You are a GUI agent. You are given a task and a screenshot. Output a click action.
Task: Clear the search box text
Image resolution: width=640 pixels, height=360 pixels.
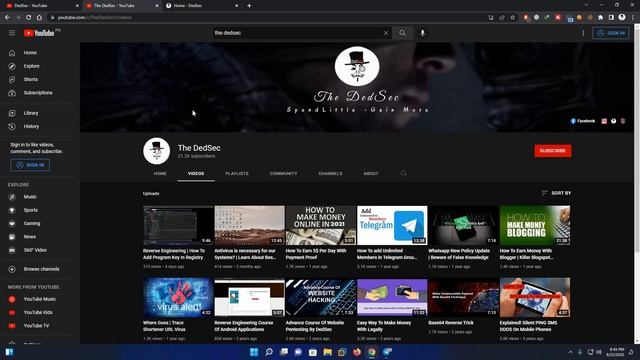click(x=386, y=33)
